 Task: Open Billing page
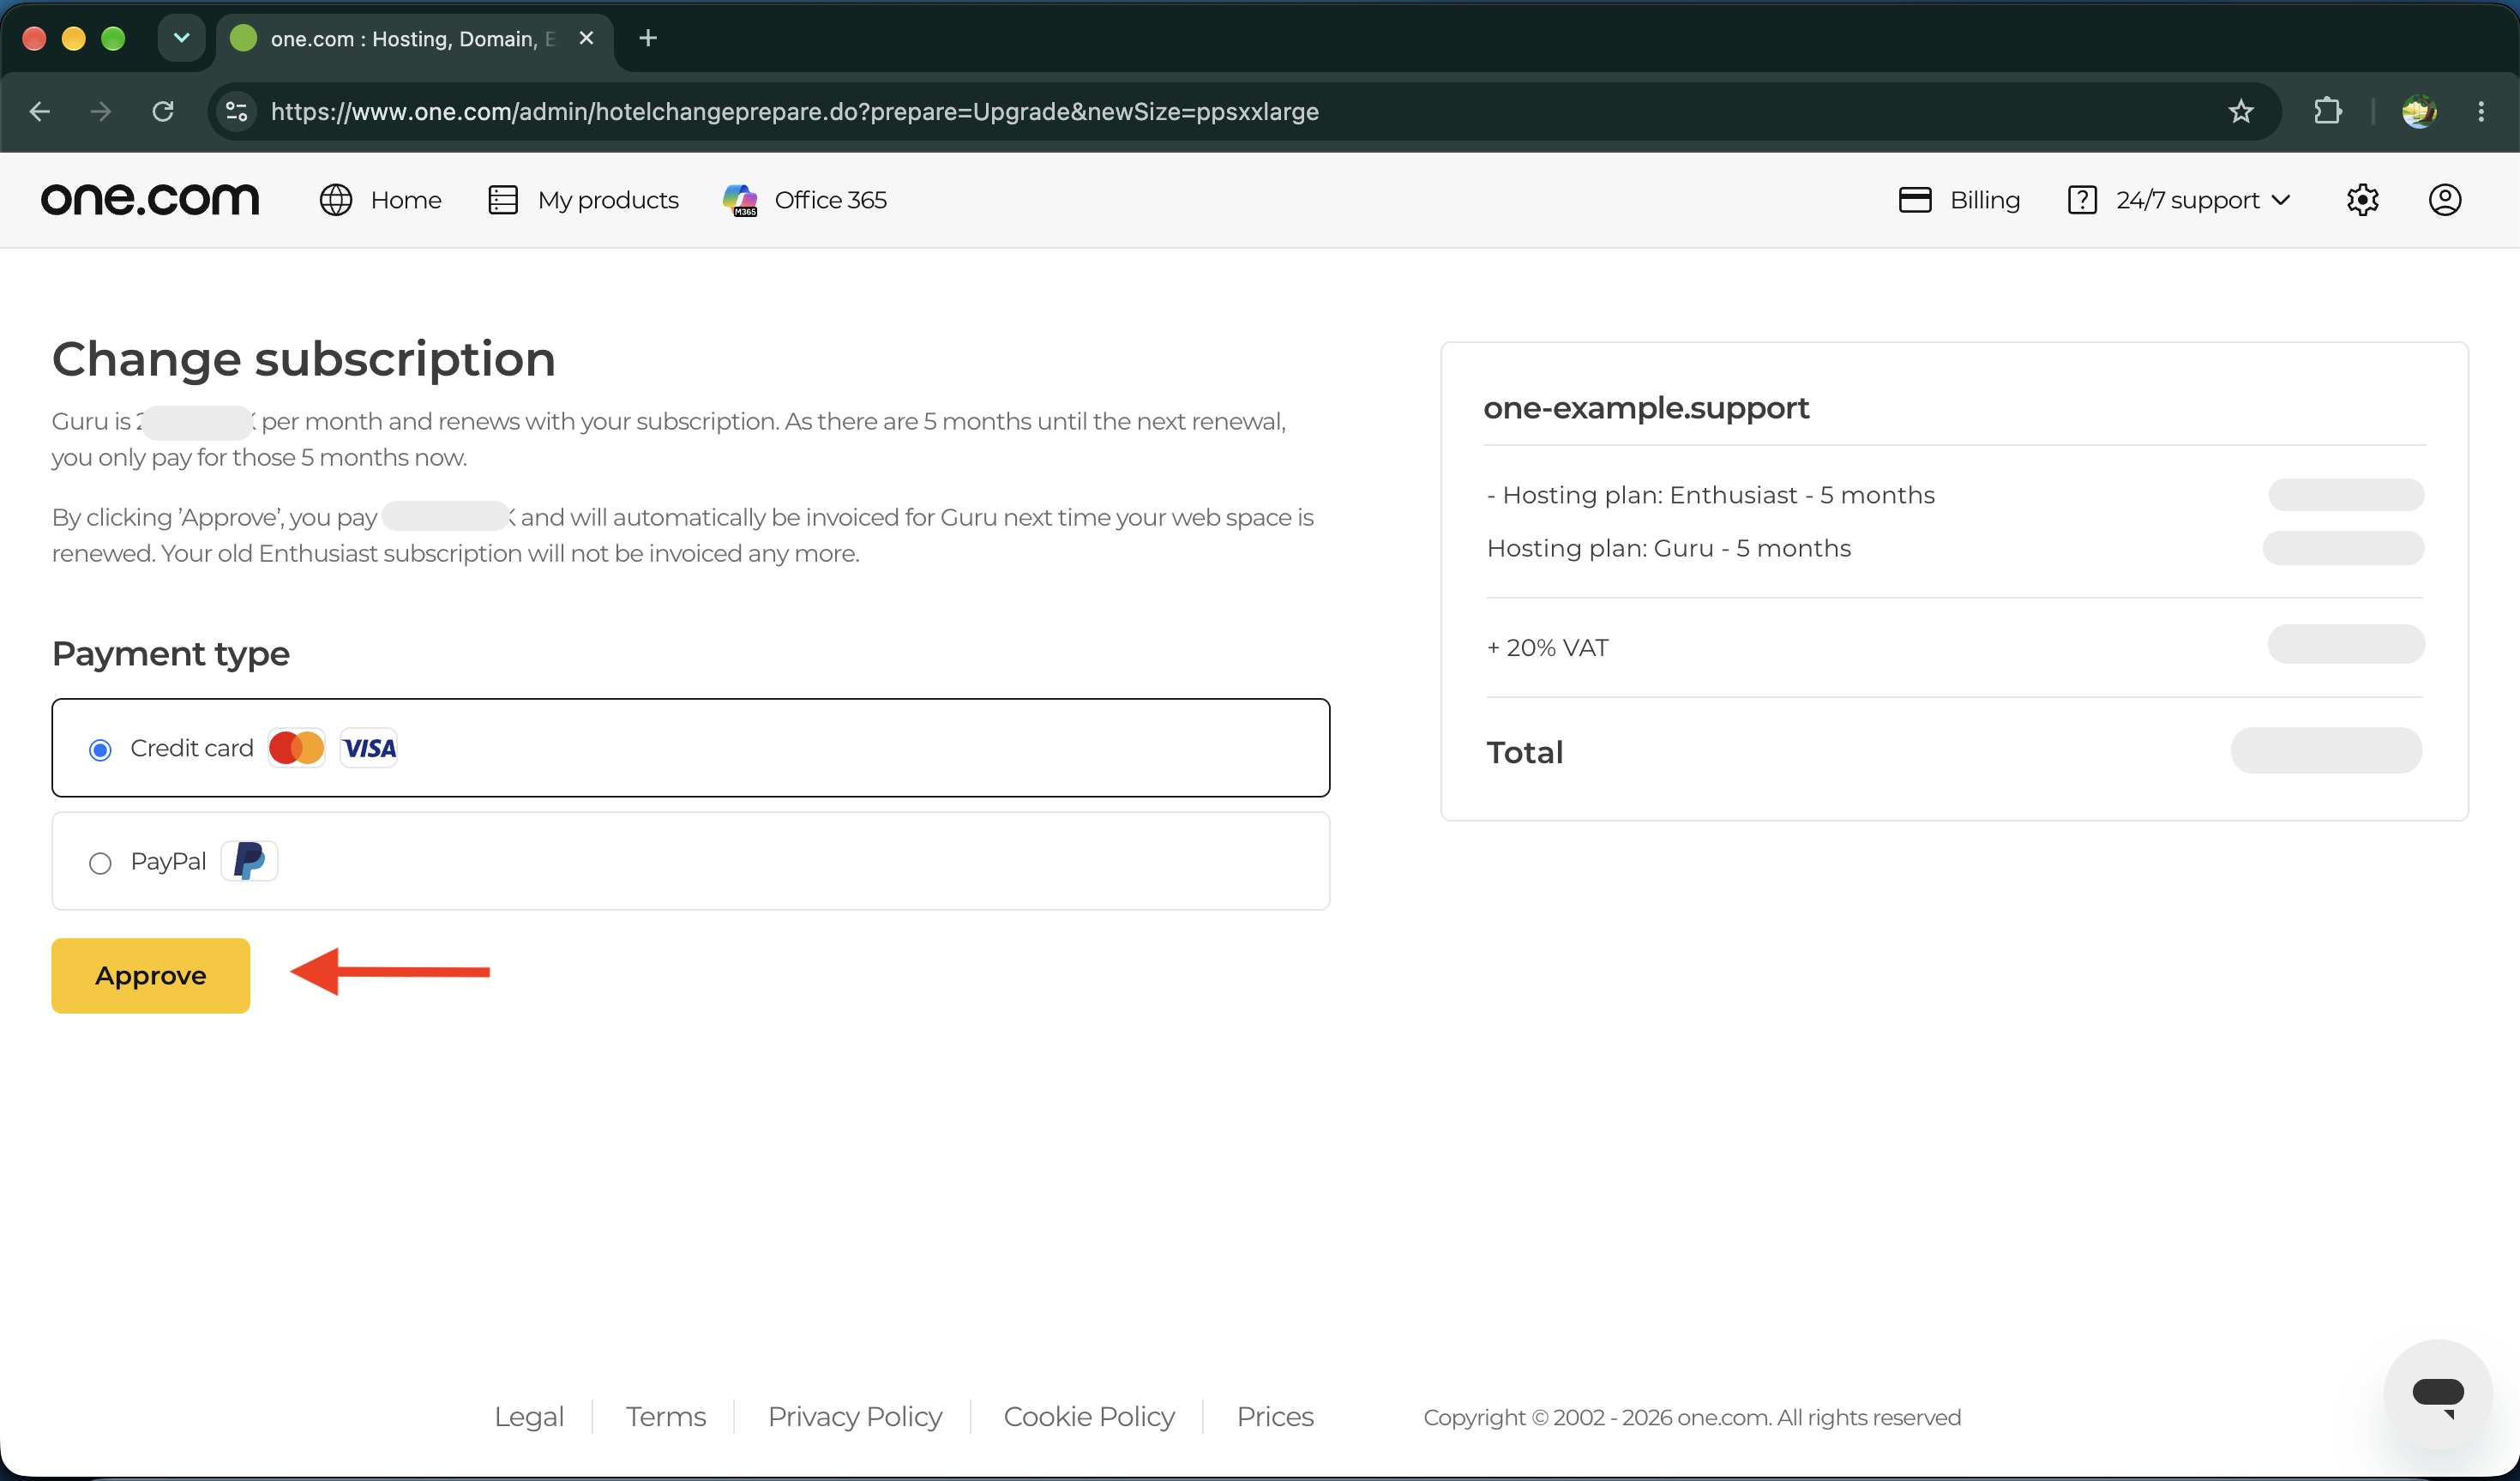click(x=1959, y=200)
